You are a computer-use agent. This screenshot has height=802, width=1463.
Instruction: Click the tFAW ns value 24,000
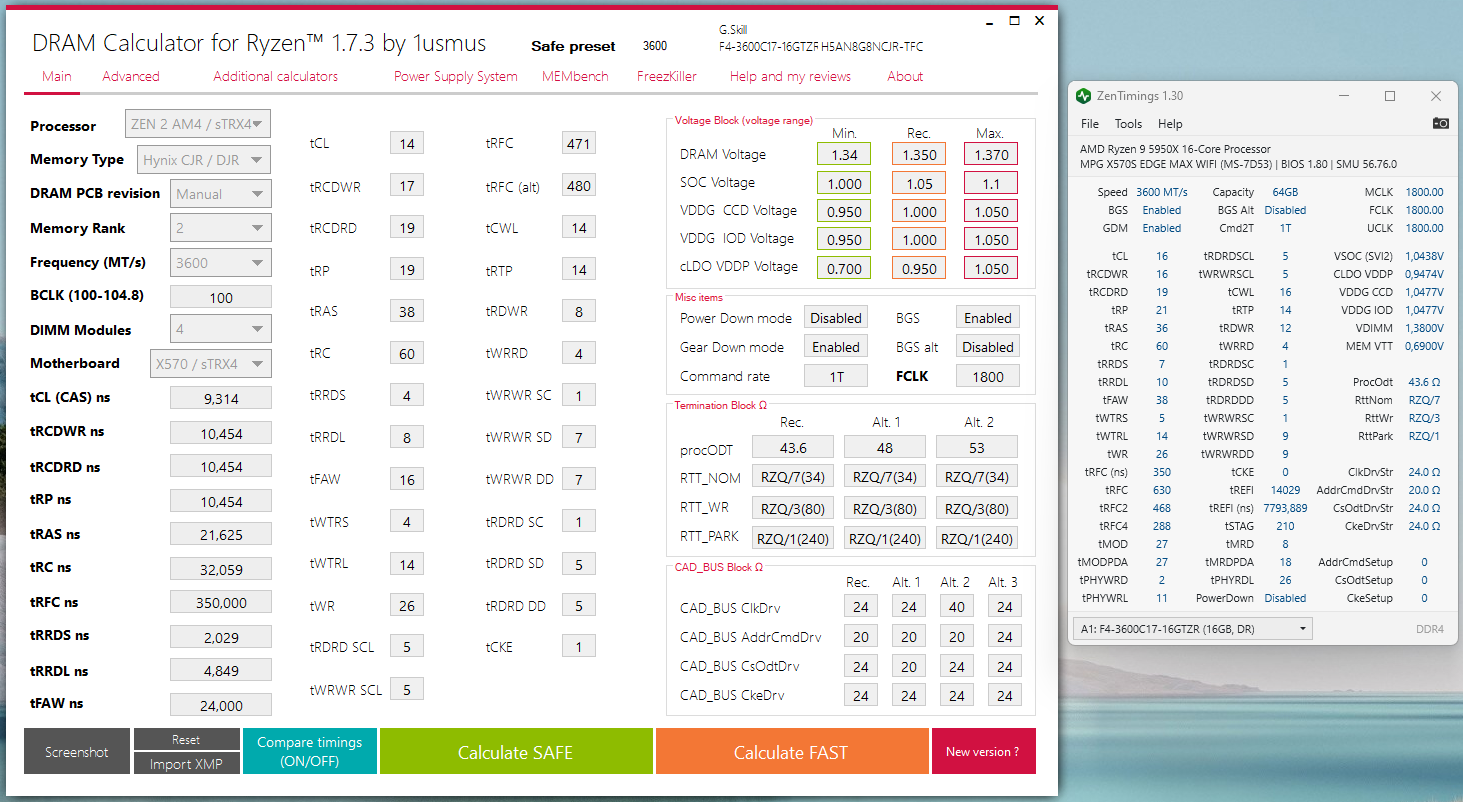[x=221, y=705]
